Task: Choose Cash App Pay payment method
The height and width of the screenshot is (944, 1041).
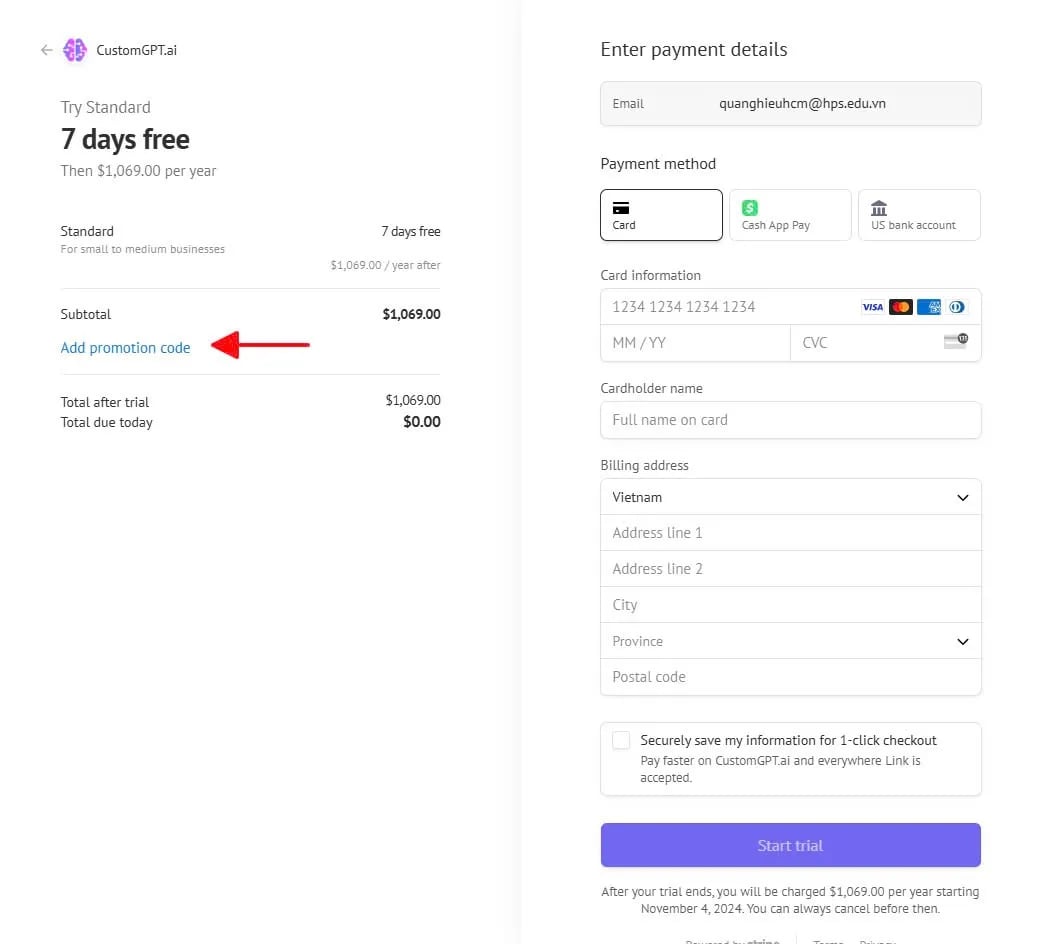Action: click(790, 215)
